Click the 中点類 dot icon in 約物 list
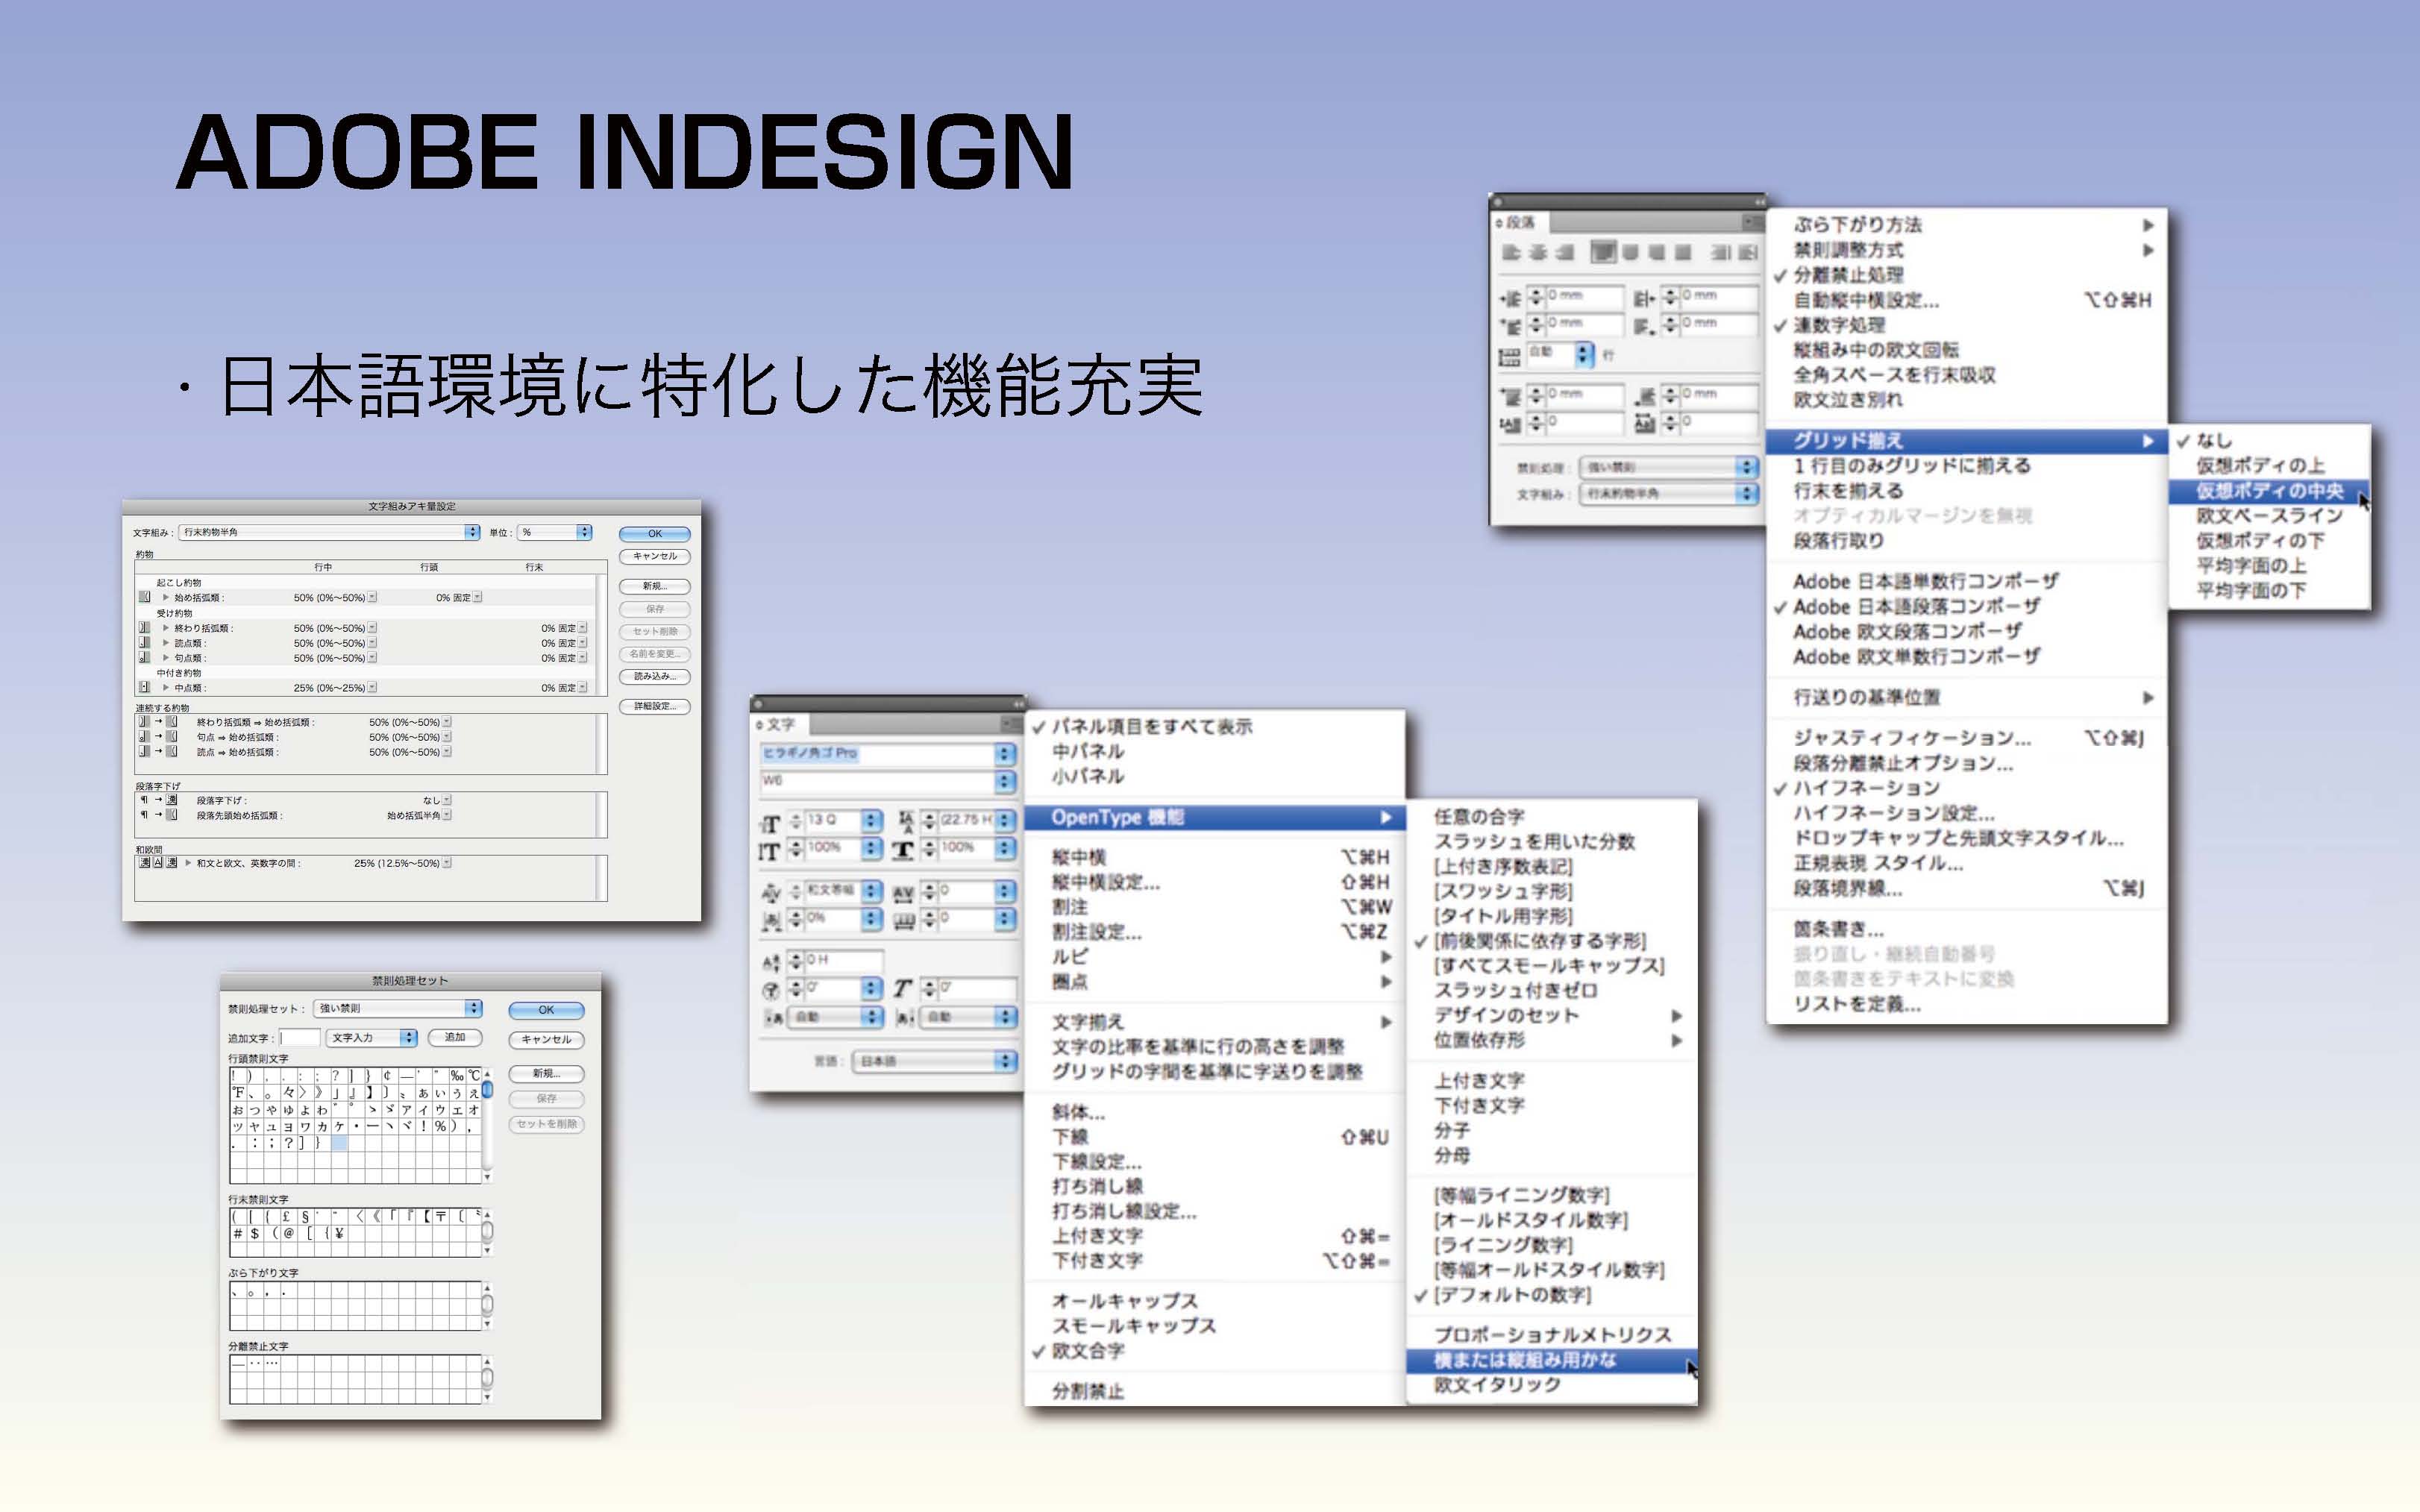The height and width of the screenshot is (1512, 2420). pos(144,688)
